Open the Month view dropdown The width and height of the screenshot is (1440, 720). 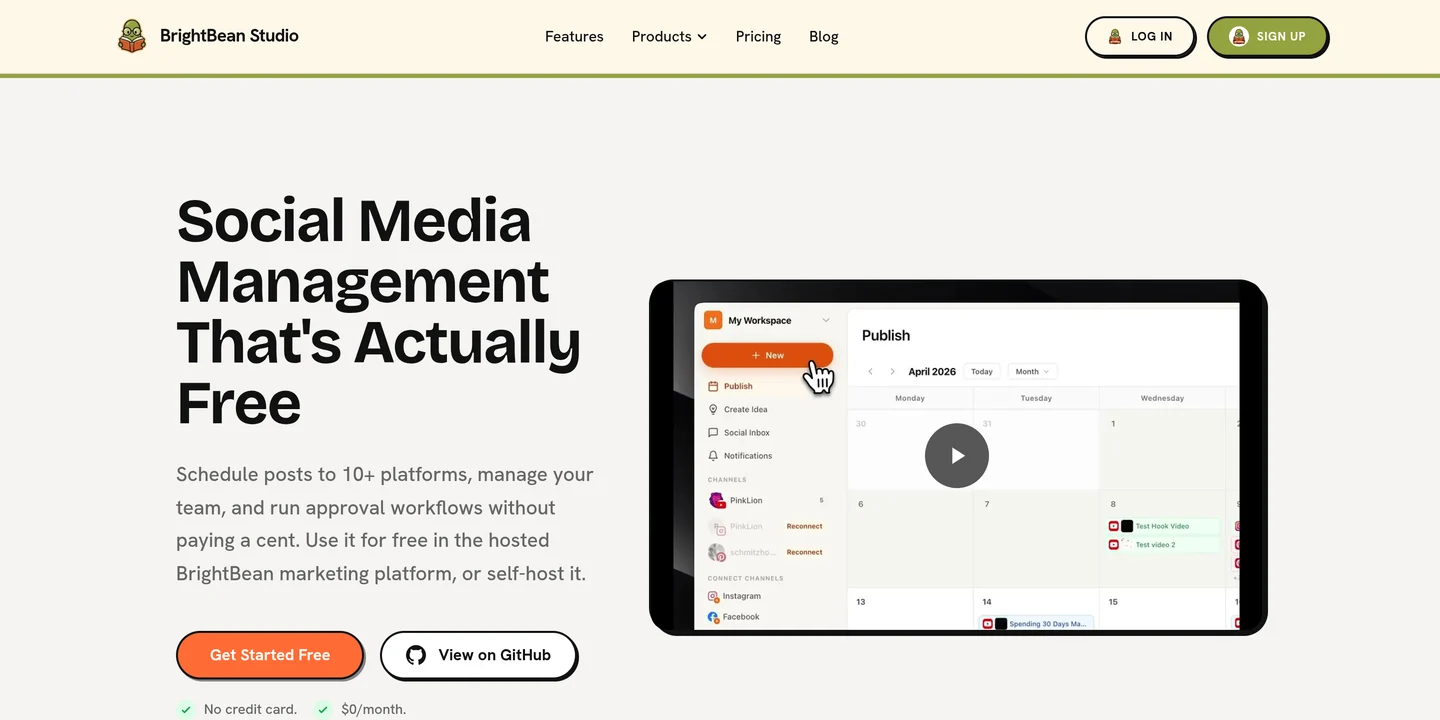1032,371
